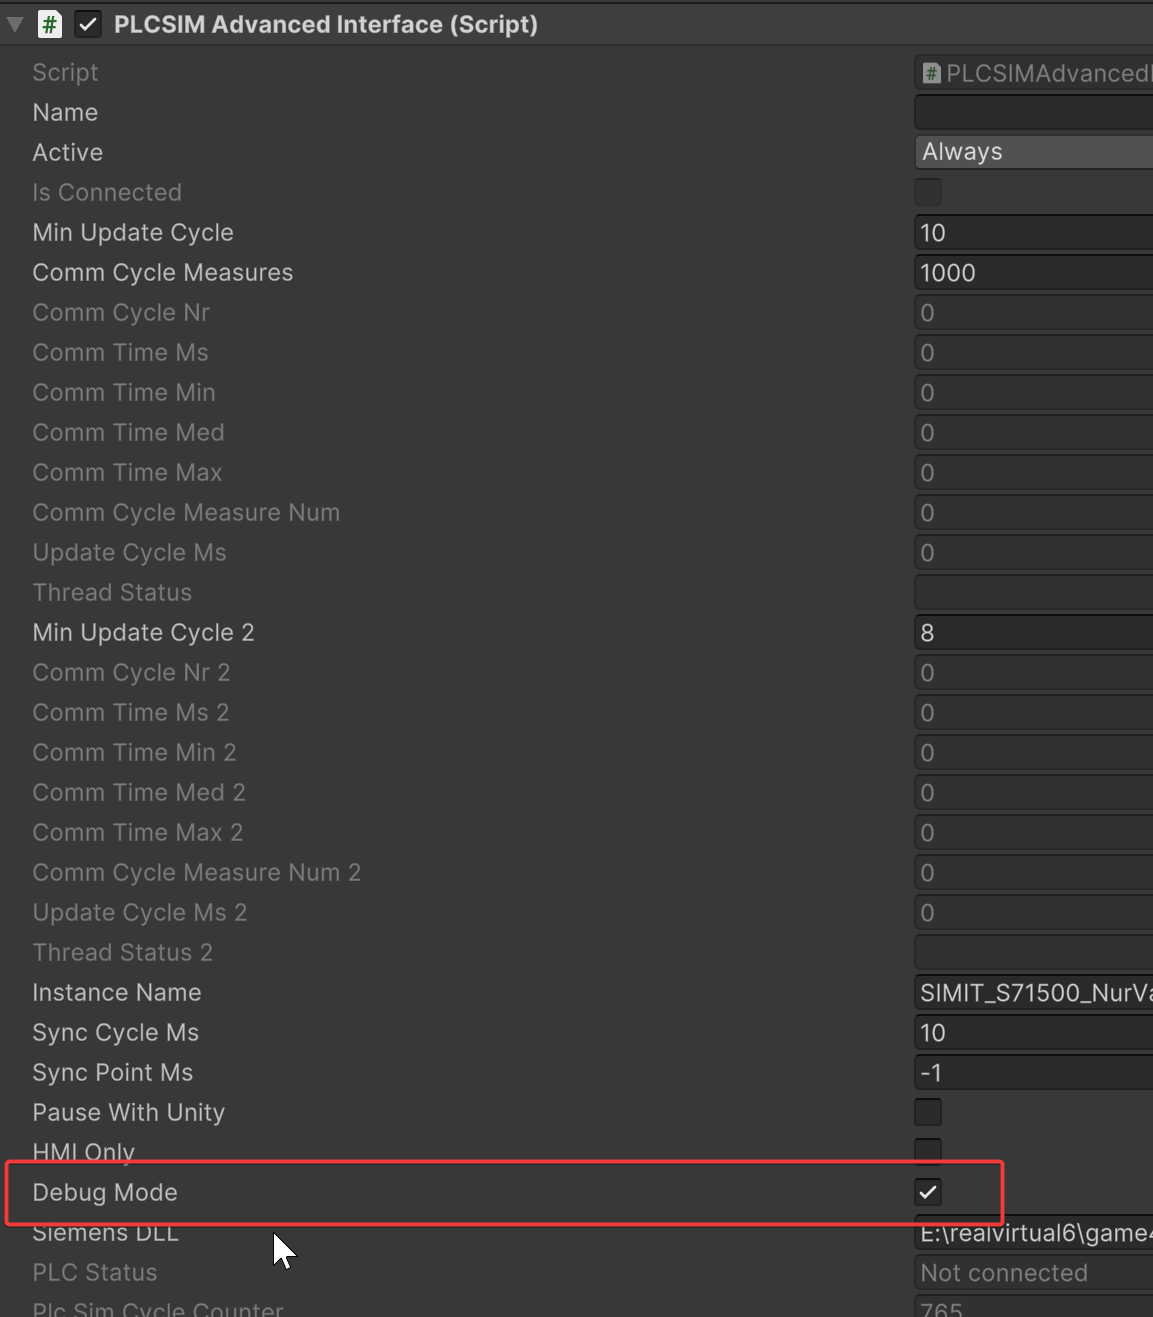Viewport: 1153px width, 1317px height.
Task: Enable the Pause With Unity checkbox
Action: click(x=928, y=1112)
